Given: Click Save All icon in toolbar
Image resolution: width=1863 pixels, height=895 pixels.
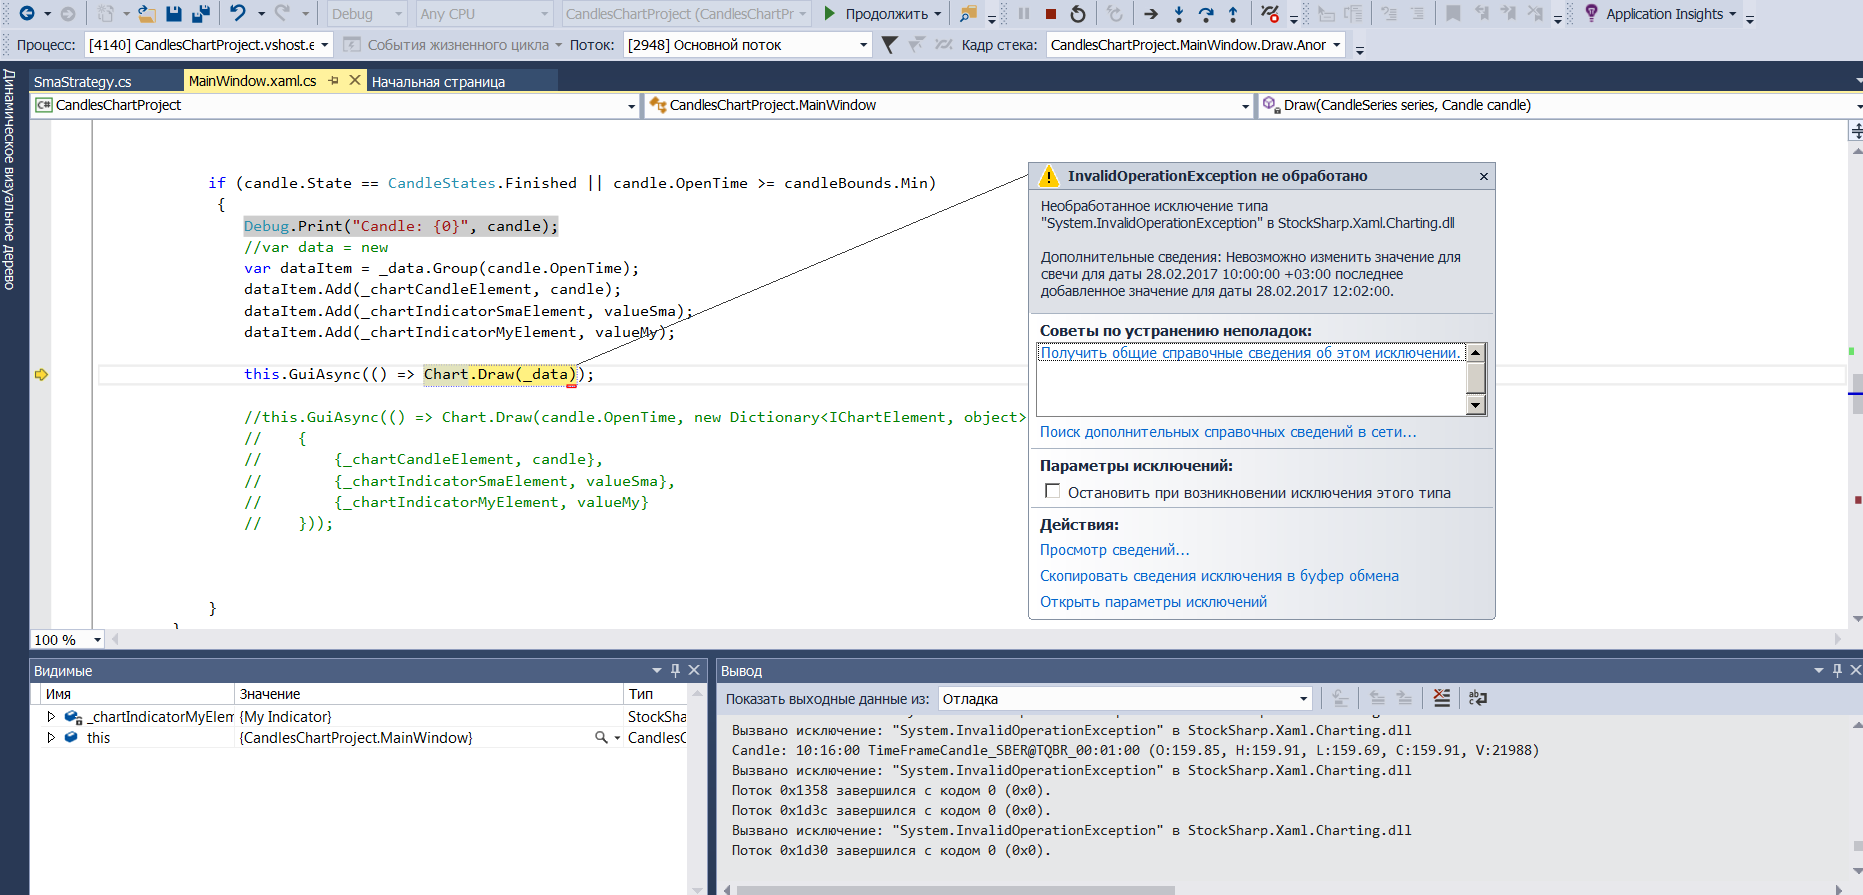Looking at the screenshot, I should click(200, 14).
